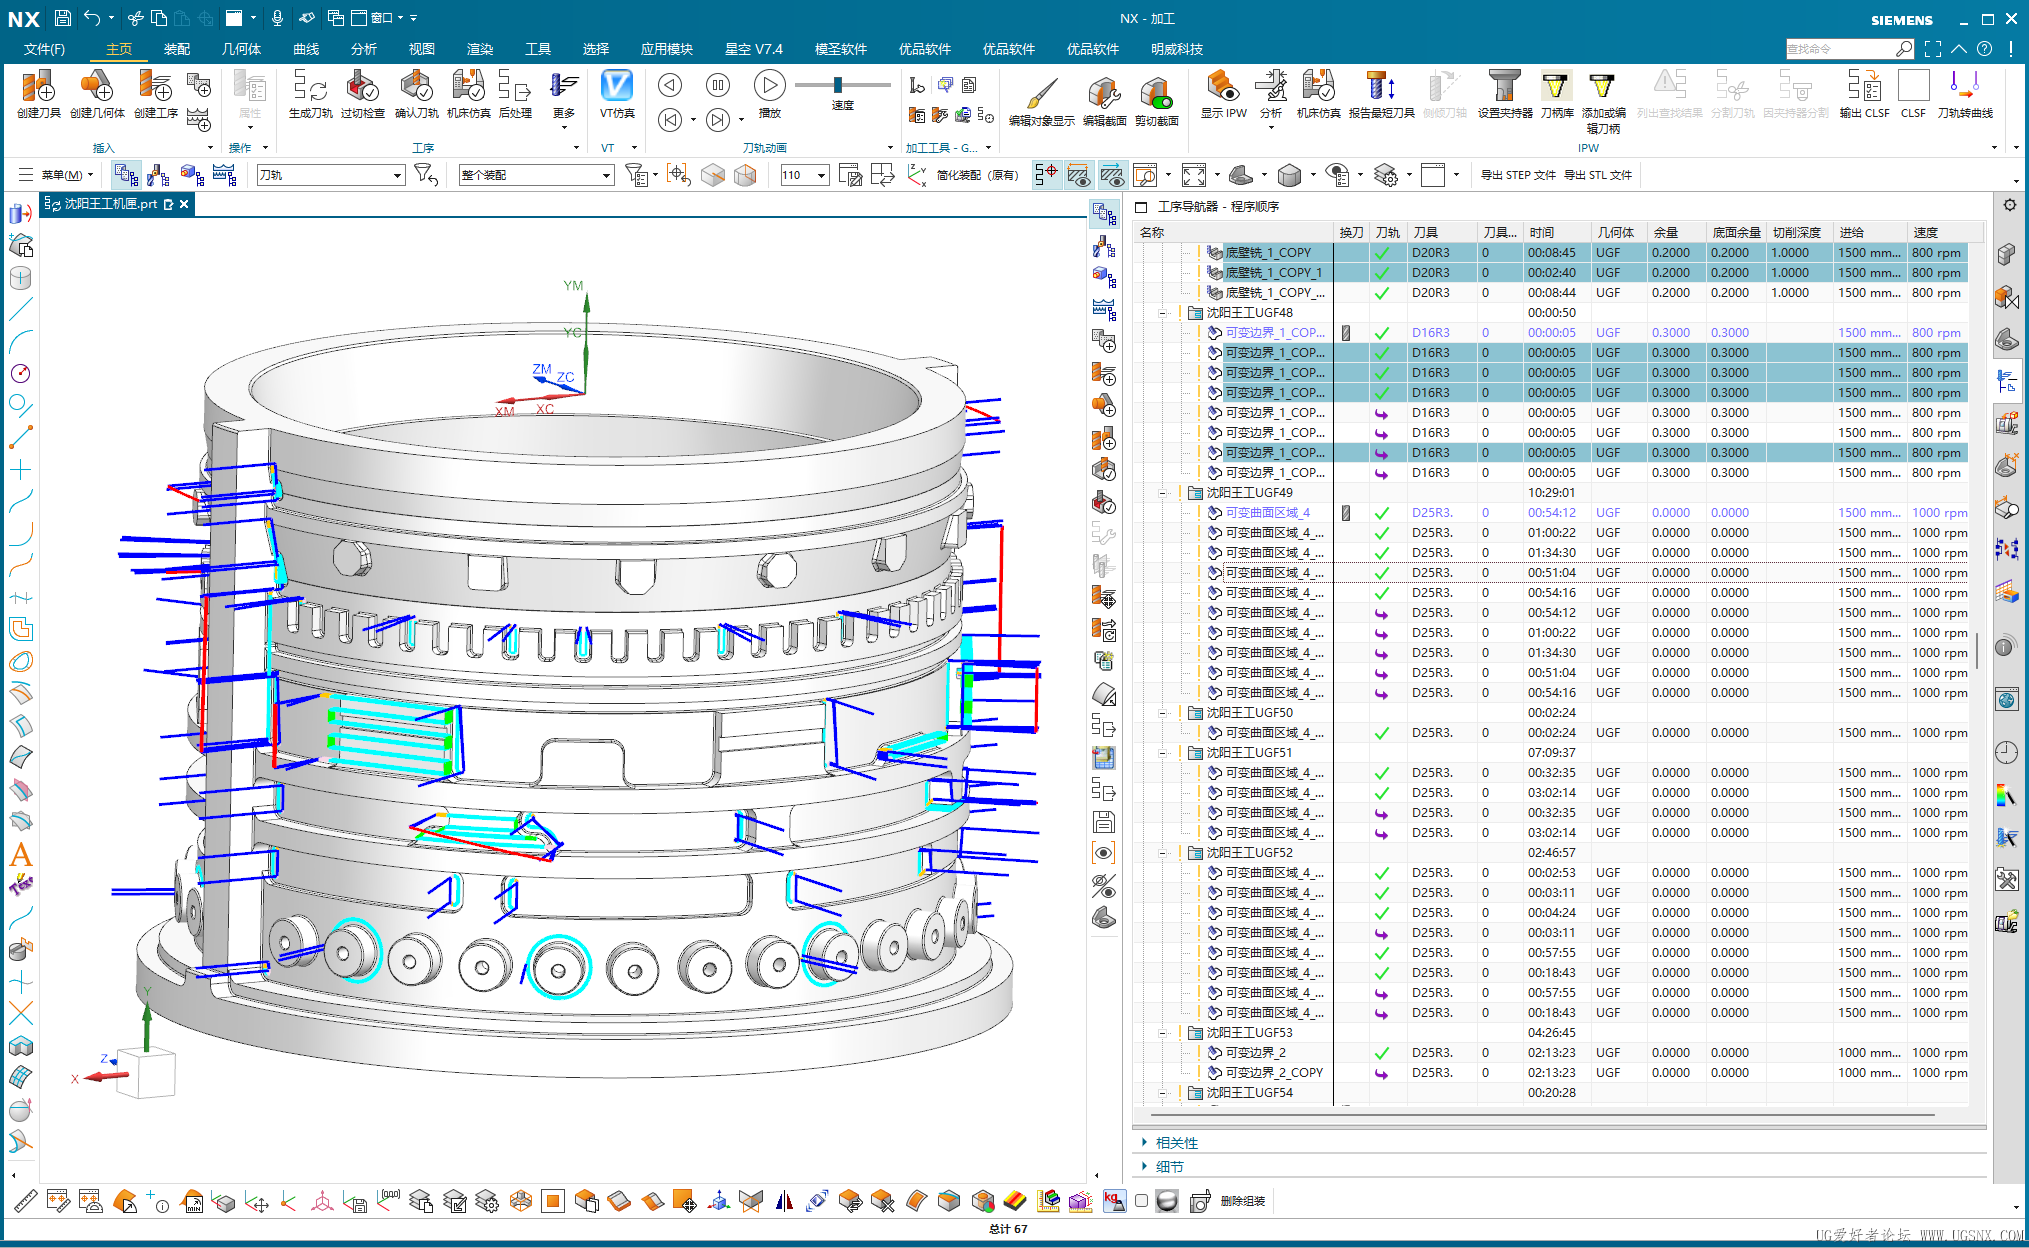Switch to the 应用模块 tab
This screenshot has height=1248, width=2029.
click(x=667, y=49)
